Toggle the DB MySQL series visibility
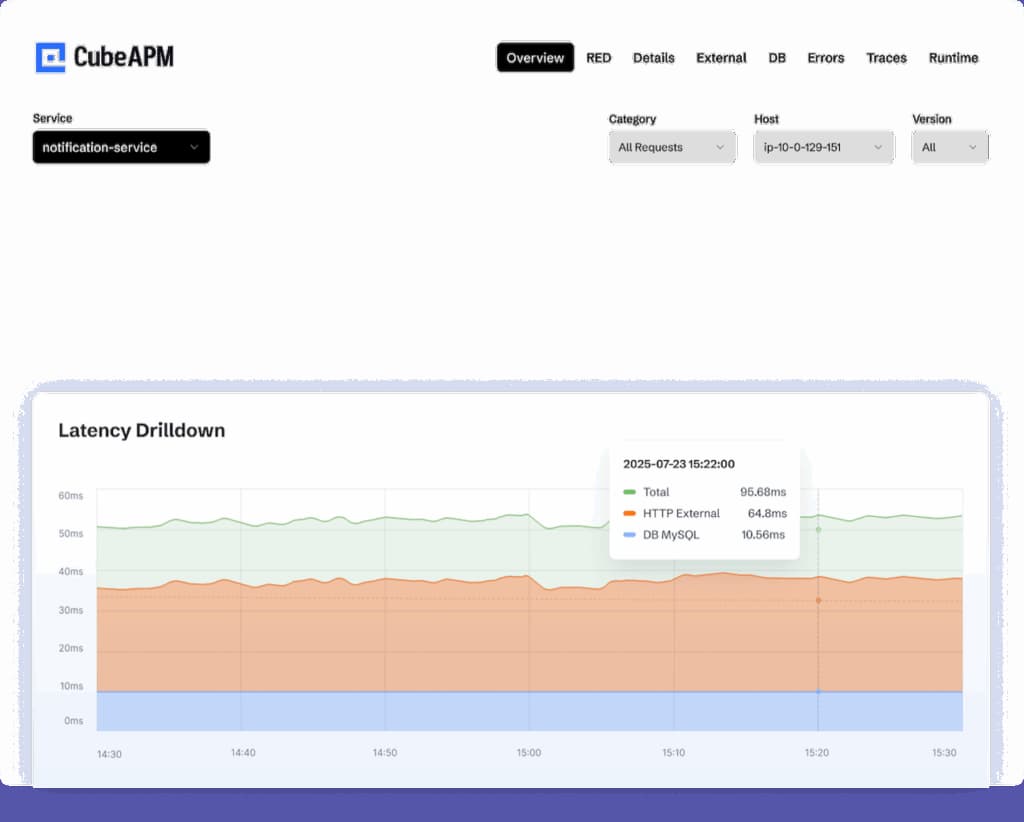 (672, 535)
